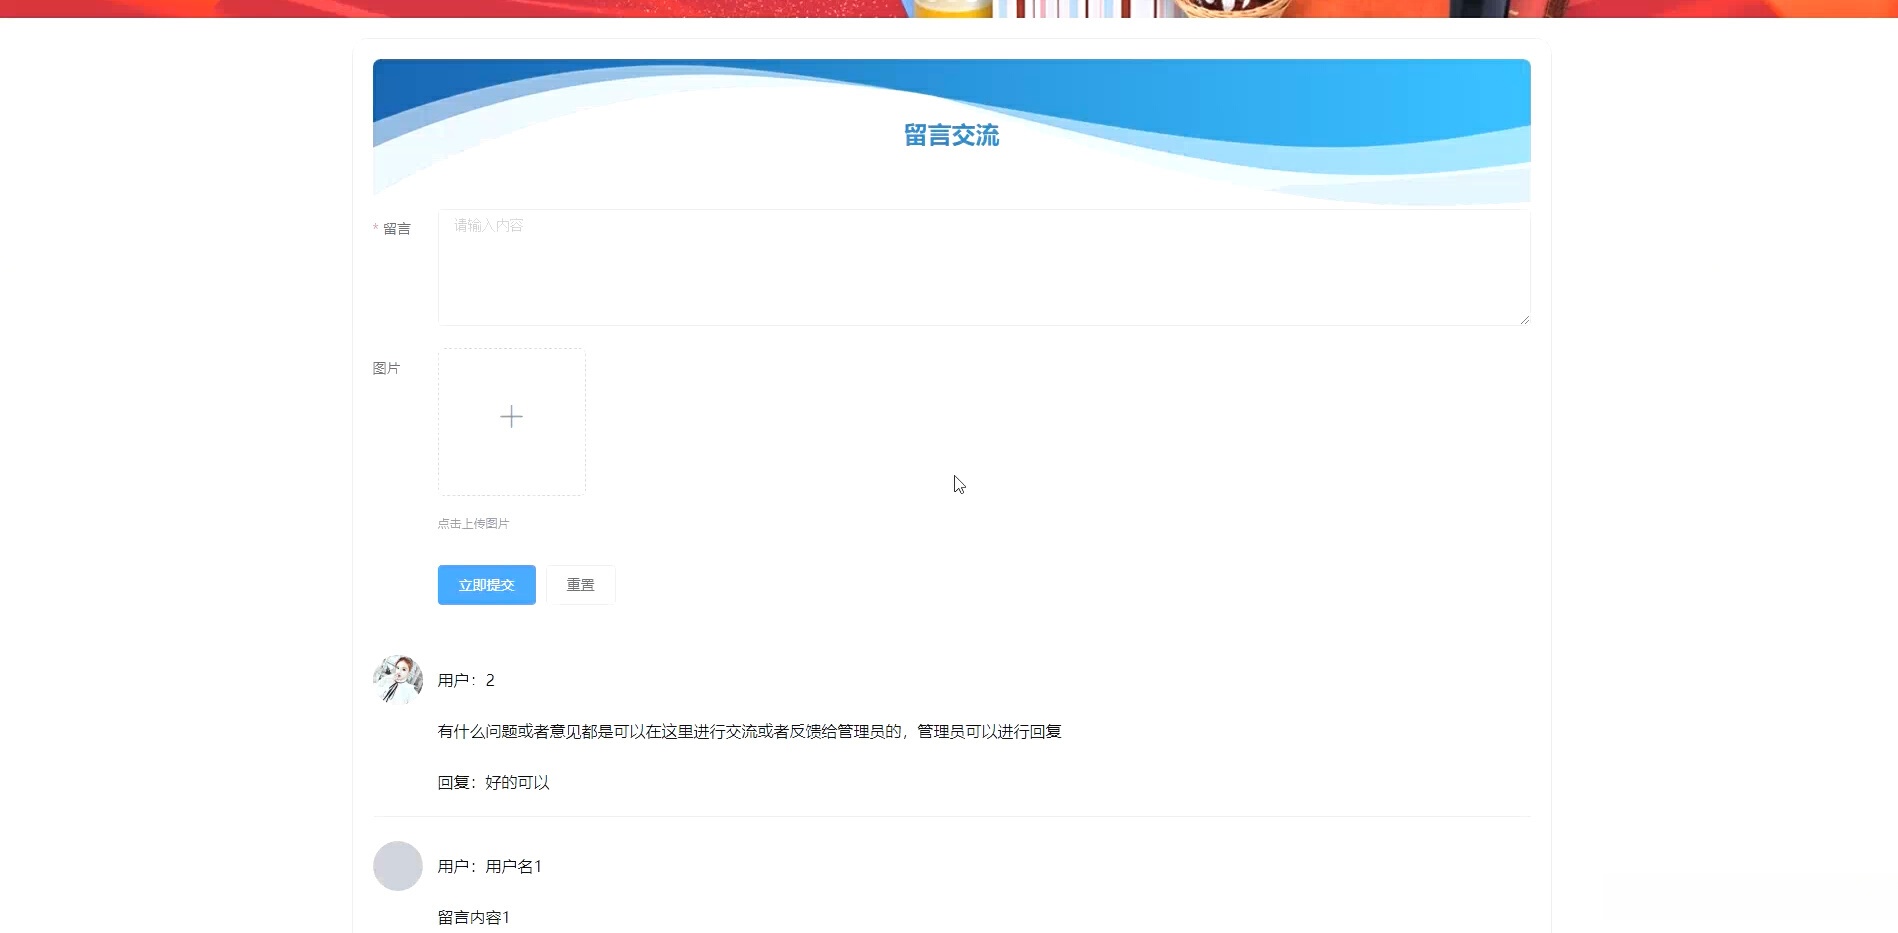Click the textarea resize handle at its corner
Screen dimensions: 1898x933
coord(1525,318)
